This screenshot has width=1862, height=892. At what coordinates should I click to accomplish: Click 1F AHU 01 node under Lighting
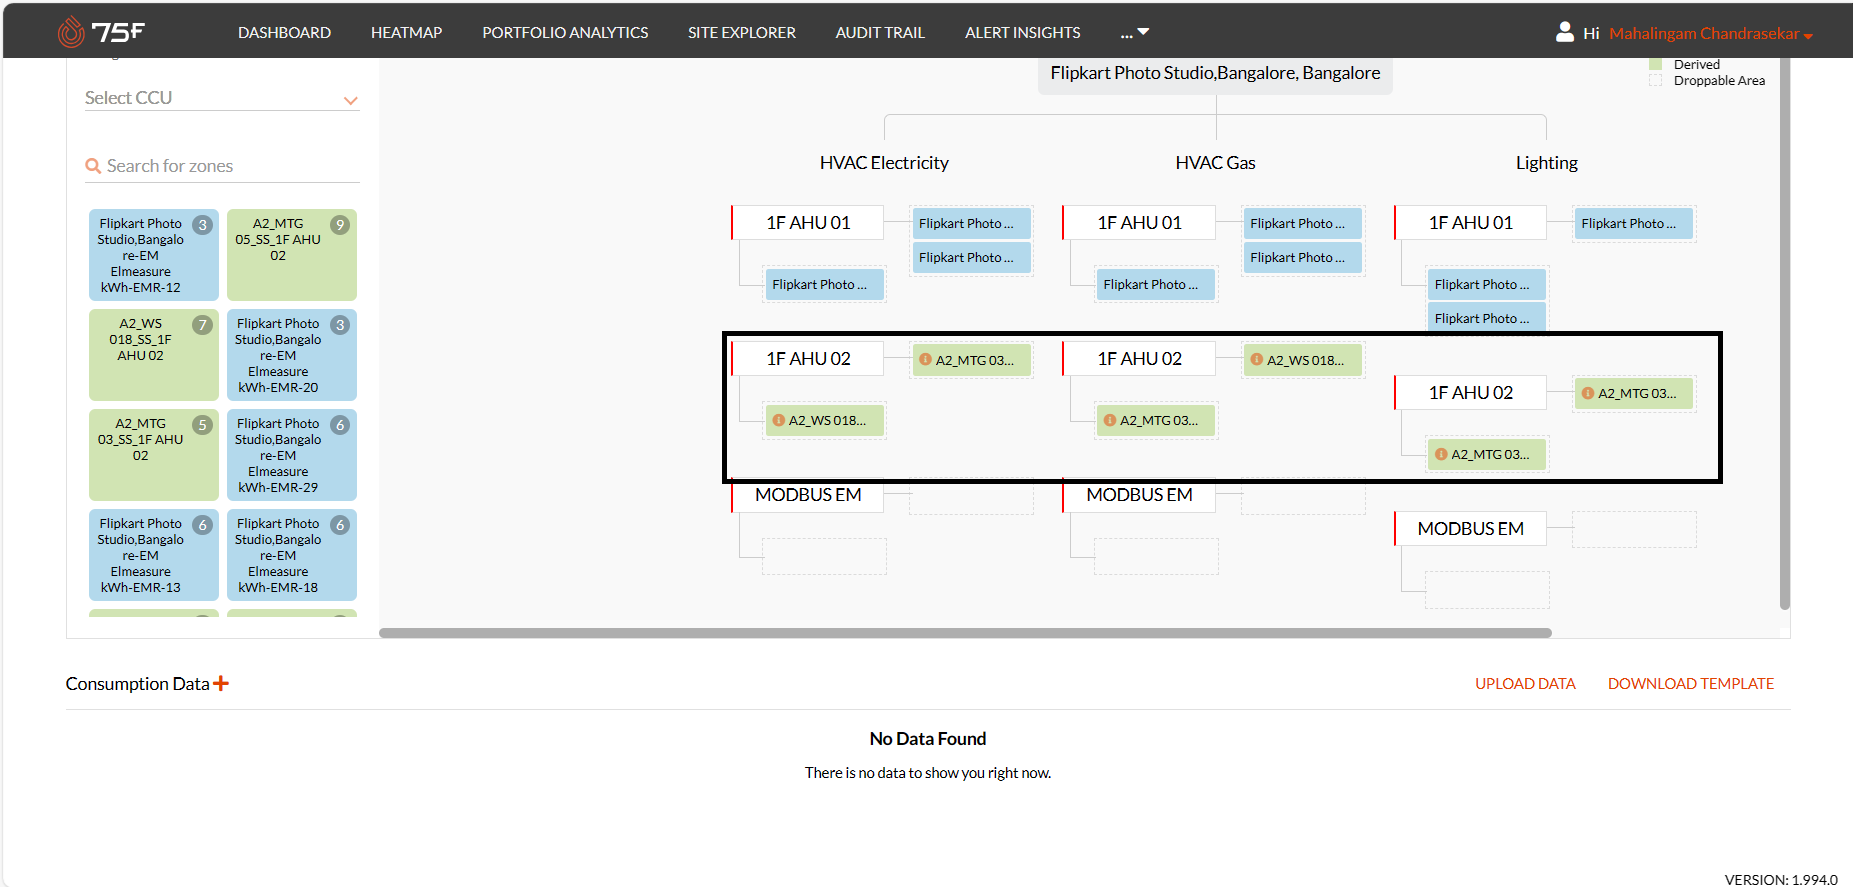[x=1470, y=223]
